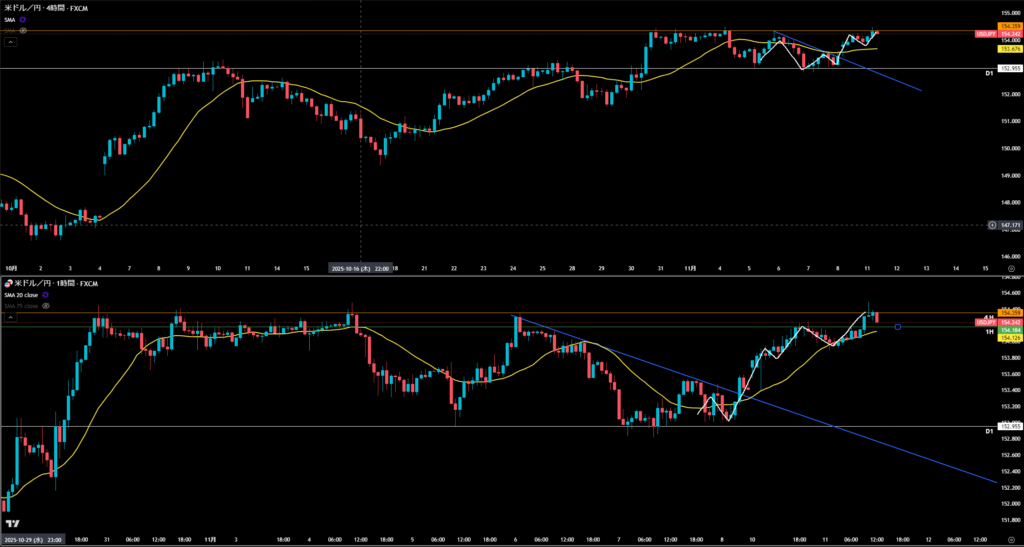This screenshot has height=547, width=1024.
Task: Click the TradingView logo in bottom-left corner
Action: (x=11, y=524)
